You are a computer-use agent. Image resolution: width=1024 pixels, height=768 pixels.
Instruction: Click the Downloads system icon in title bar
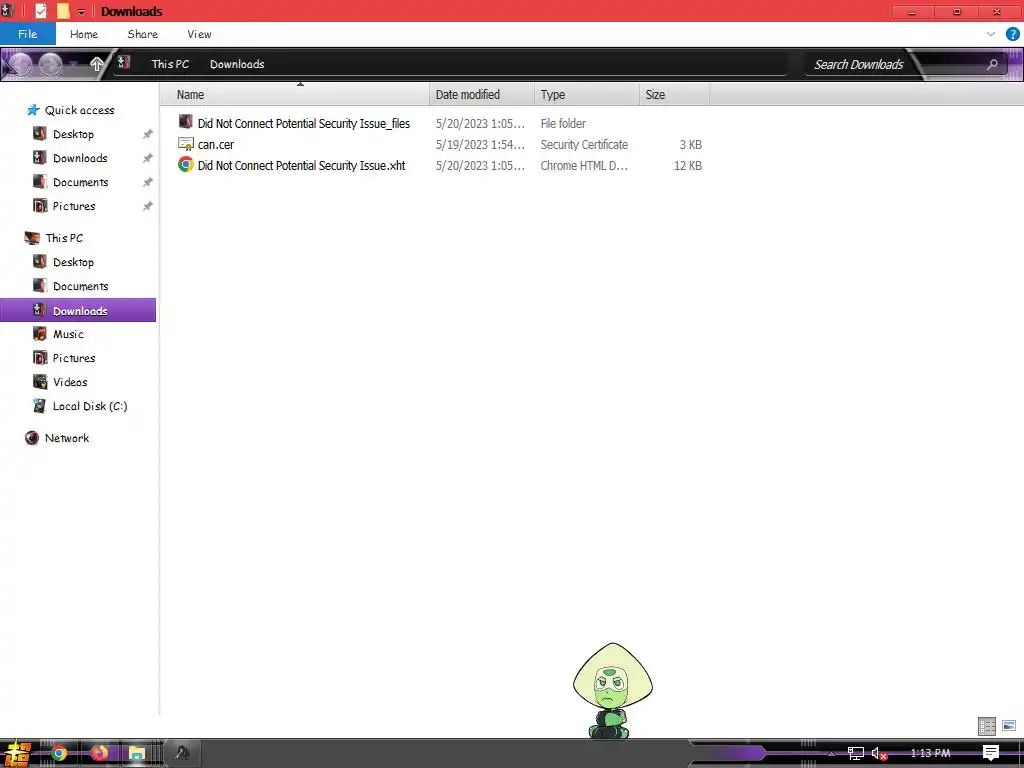click(x=8, y=11)
